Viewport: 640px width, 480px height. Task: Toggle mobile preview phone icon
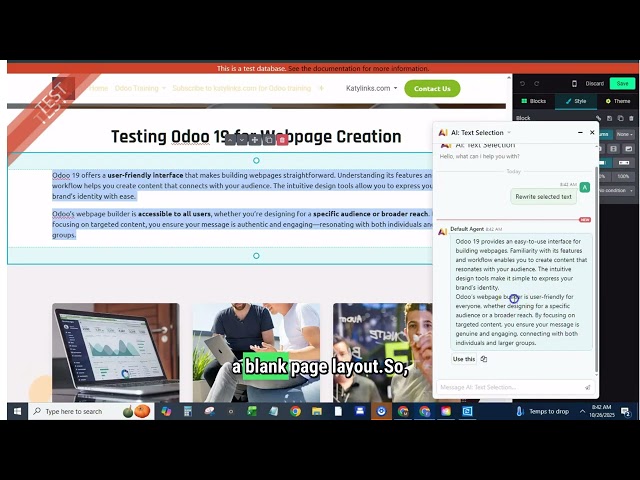pos(574,84)
